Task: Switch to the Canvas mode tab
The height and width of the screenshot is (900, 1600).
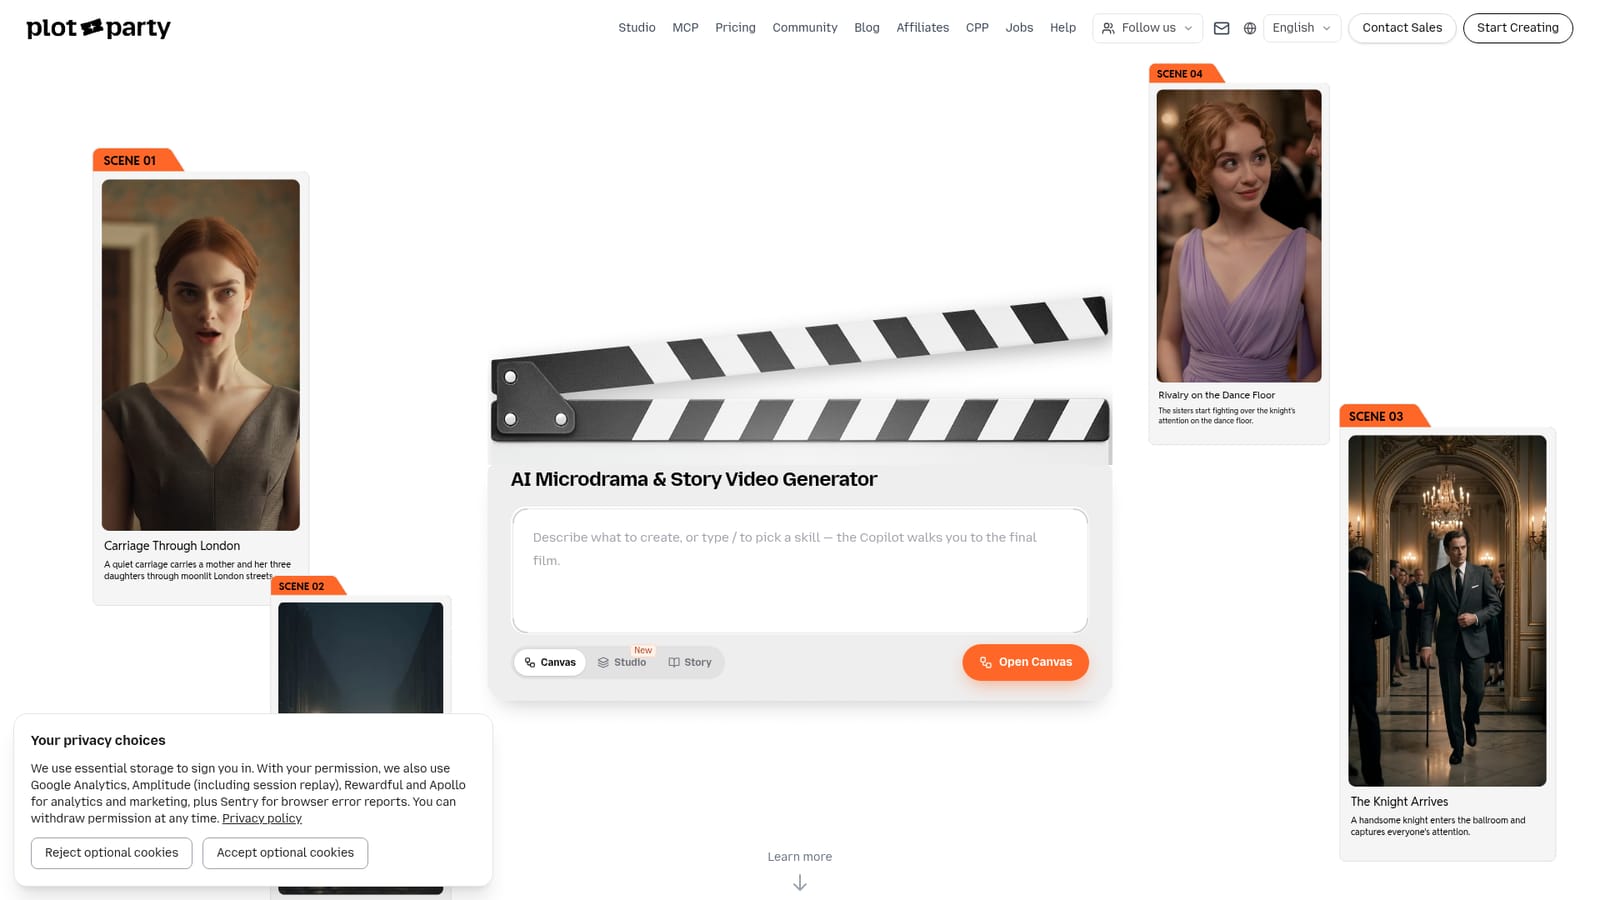Action: pyautogui.click(x=550, y=662)
